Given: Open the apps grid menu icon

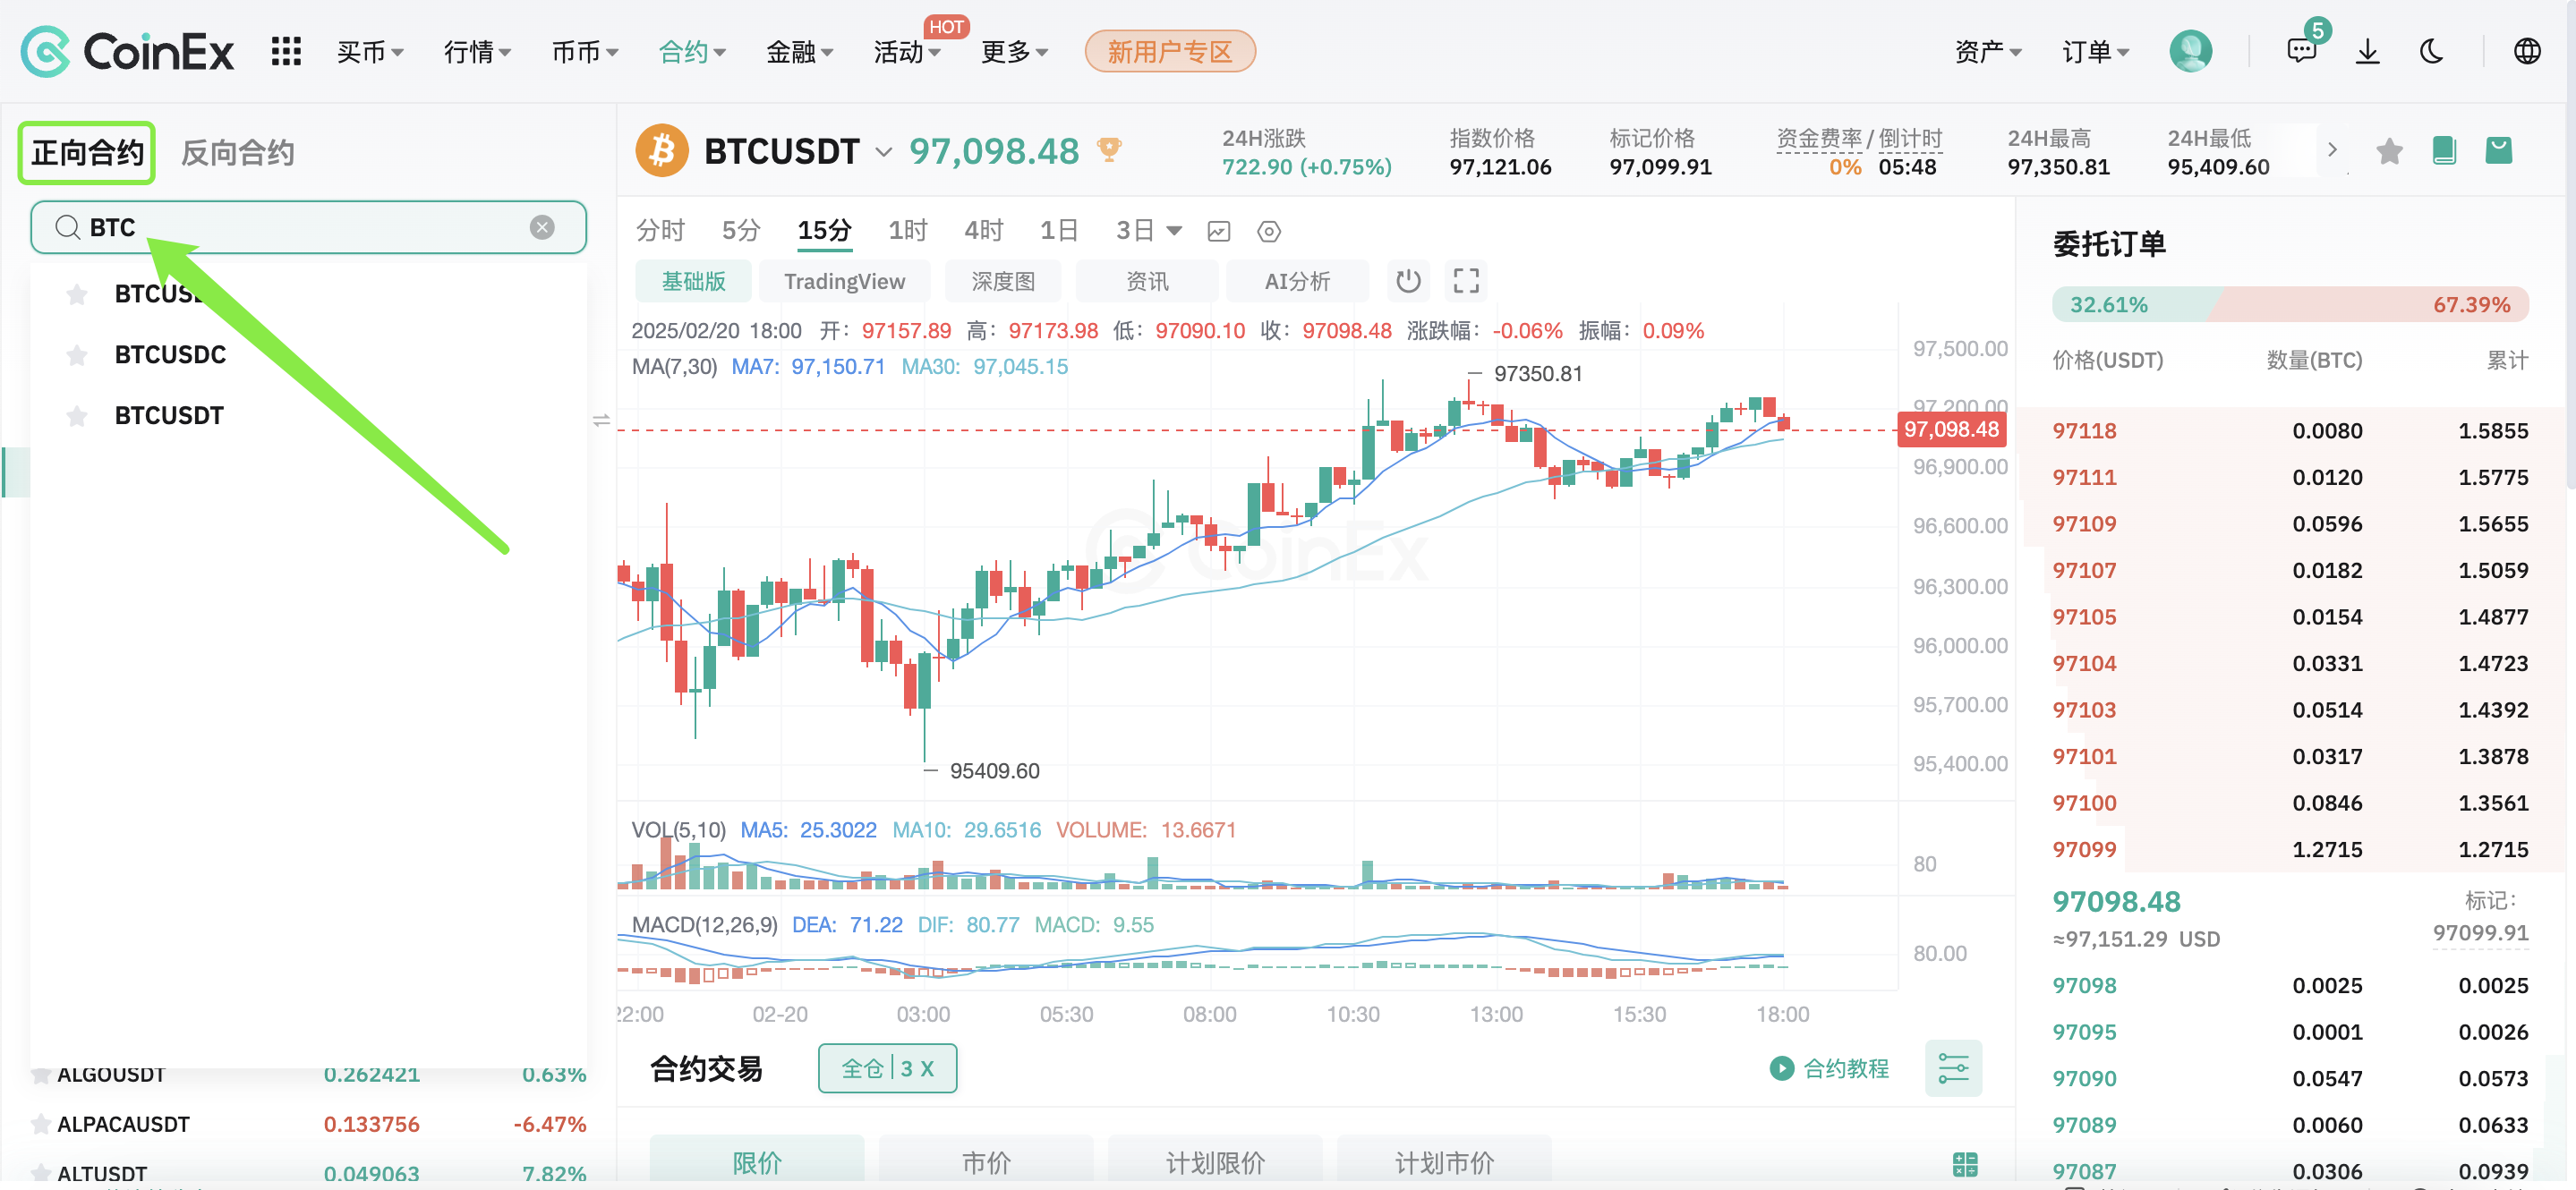Looking at the screenshot, I should pyautogui.click(x=286, y=51).
